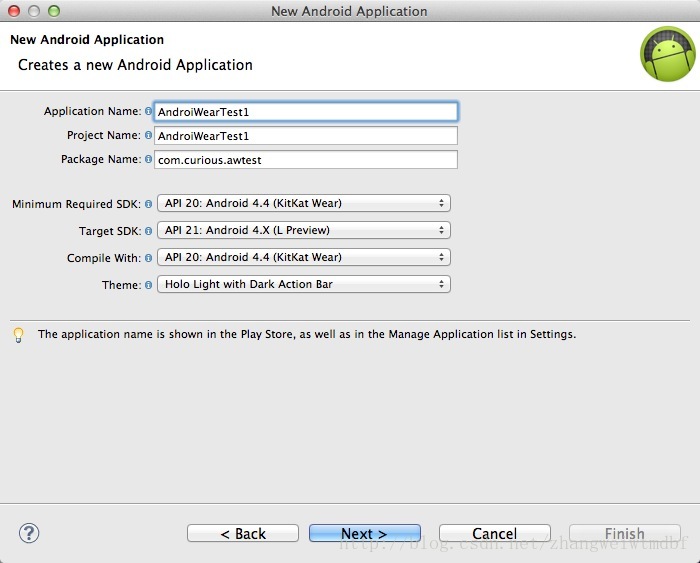Click the 'Target SDK:' label
Screen dimensions: 700x563
coord(110,231)
